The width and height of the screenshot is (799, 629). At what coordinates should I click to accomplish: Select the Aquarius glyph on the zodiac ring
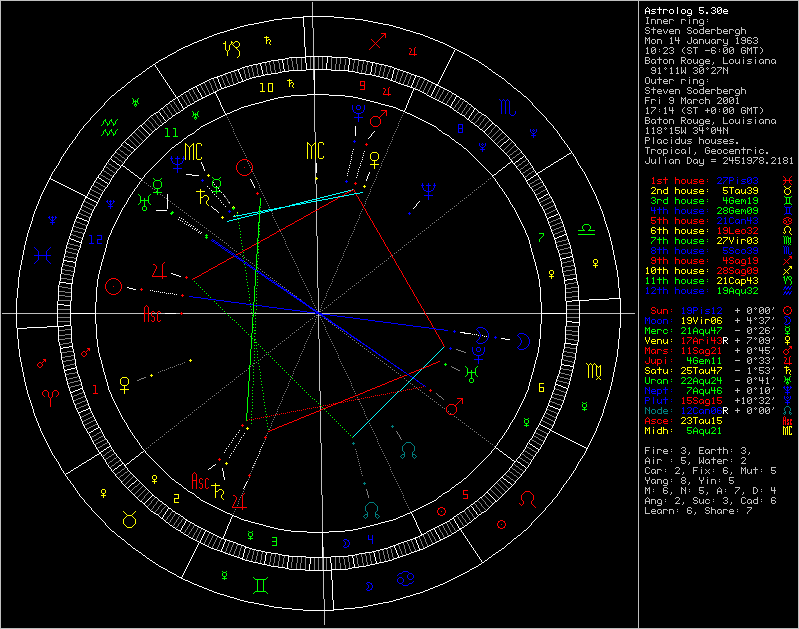pyautogui.click(x=111, y=126)
